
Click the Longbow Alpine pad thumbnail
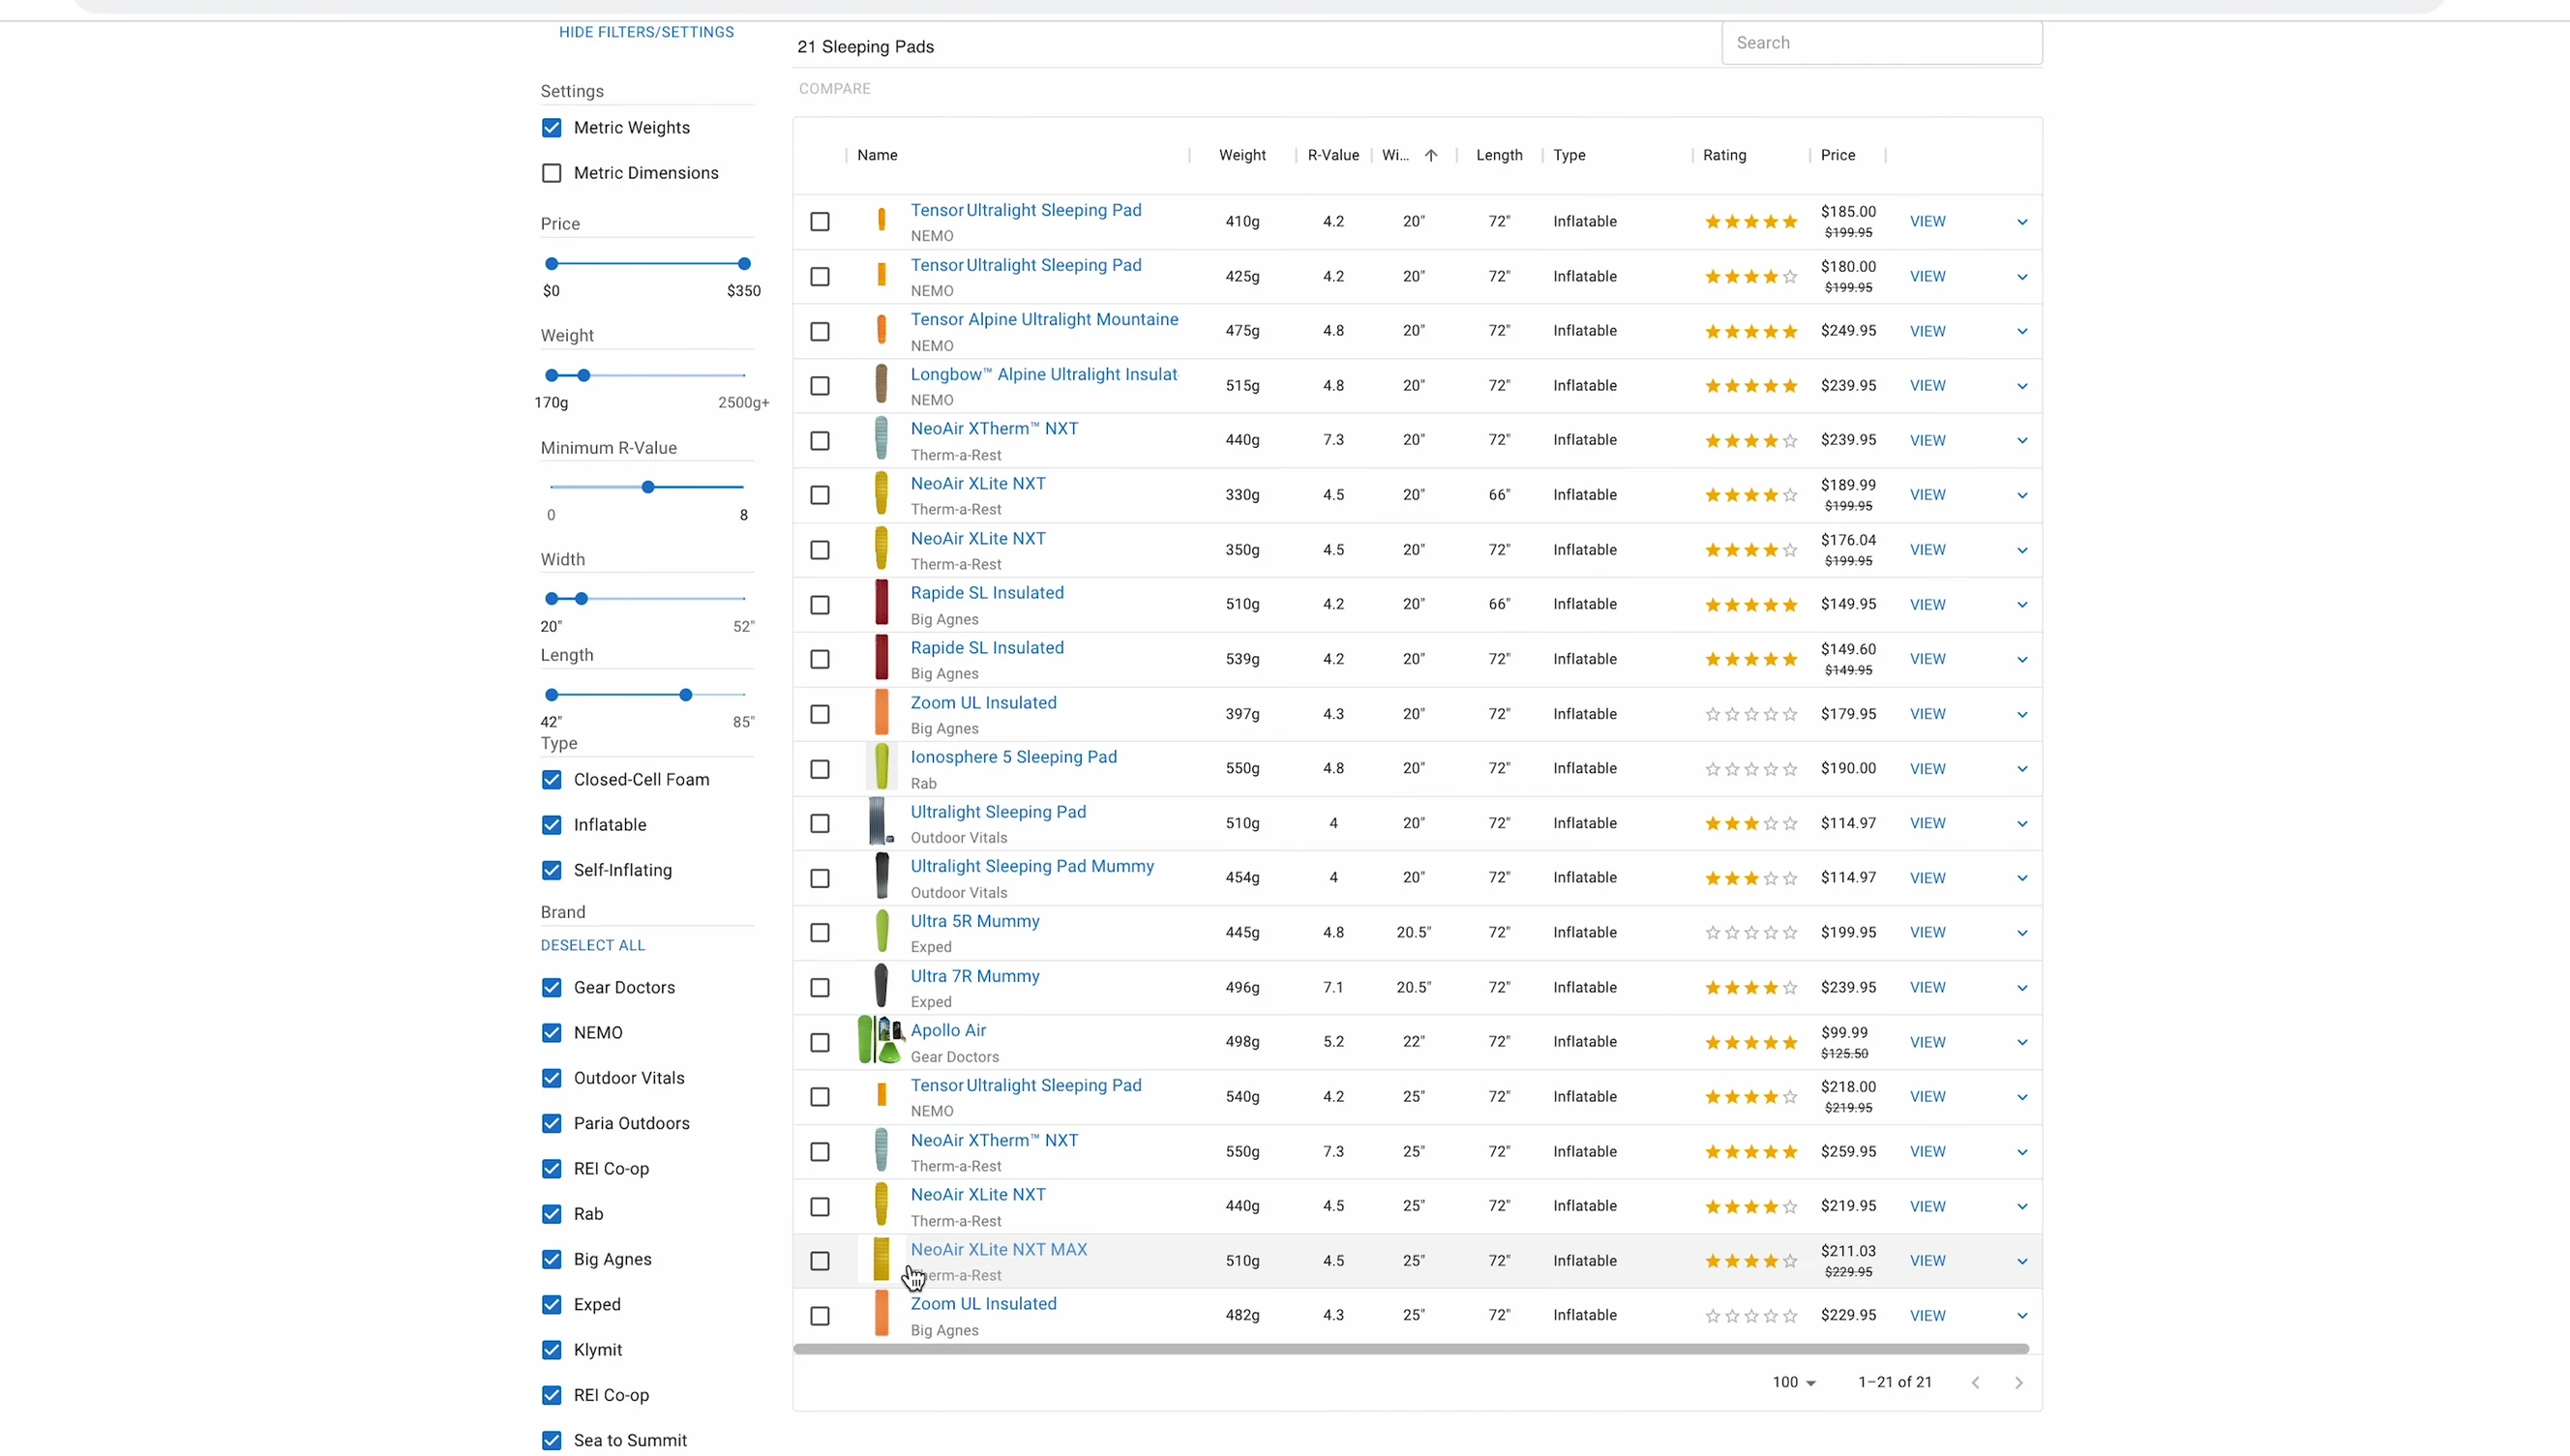pos(881,385)
